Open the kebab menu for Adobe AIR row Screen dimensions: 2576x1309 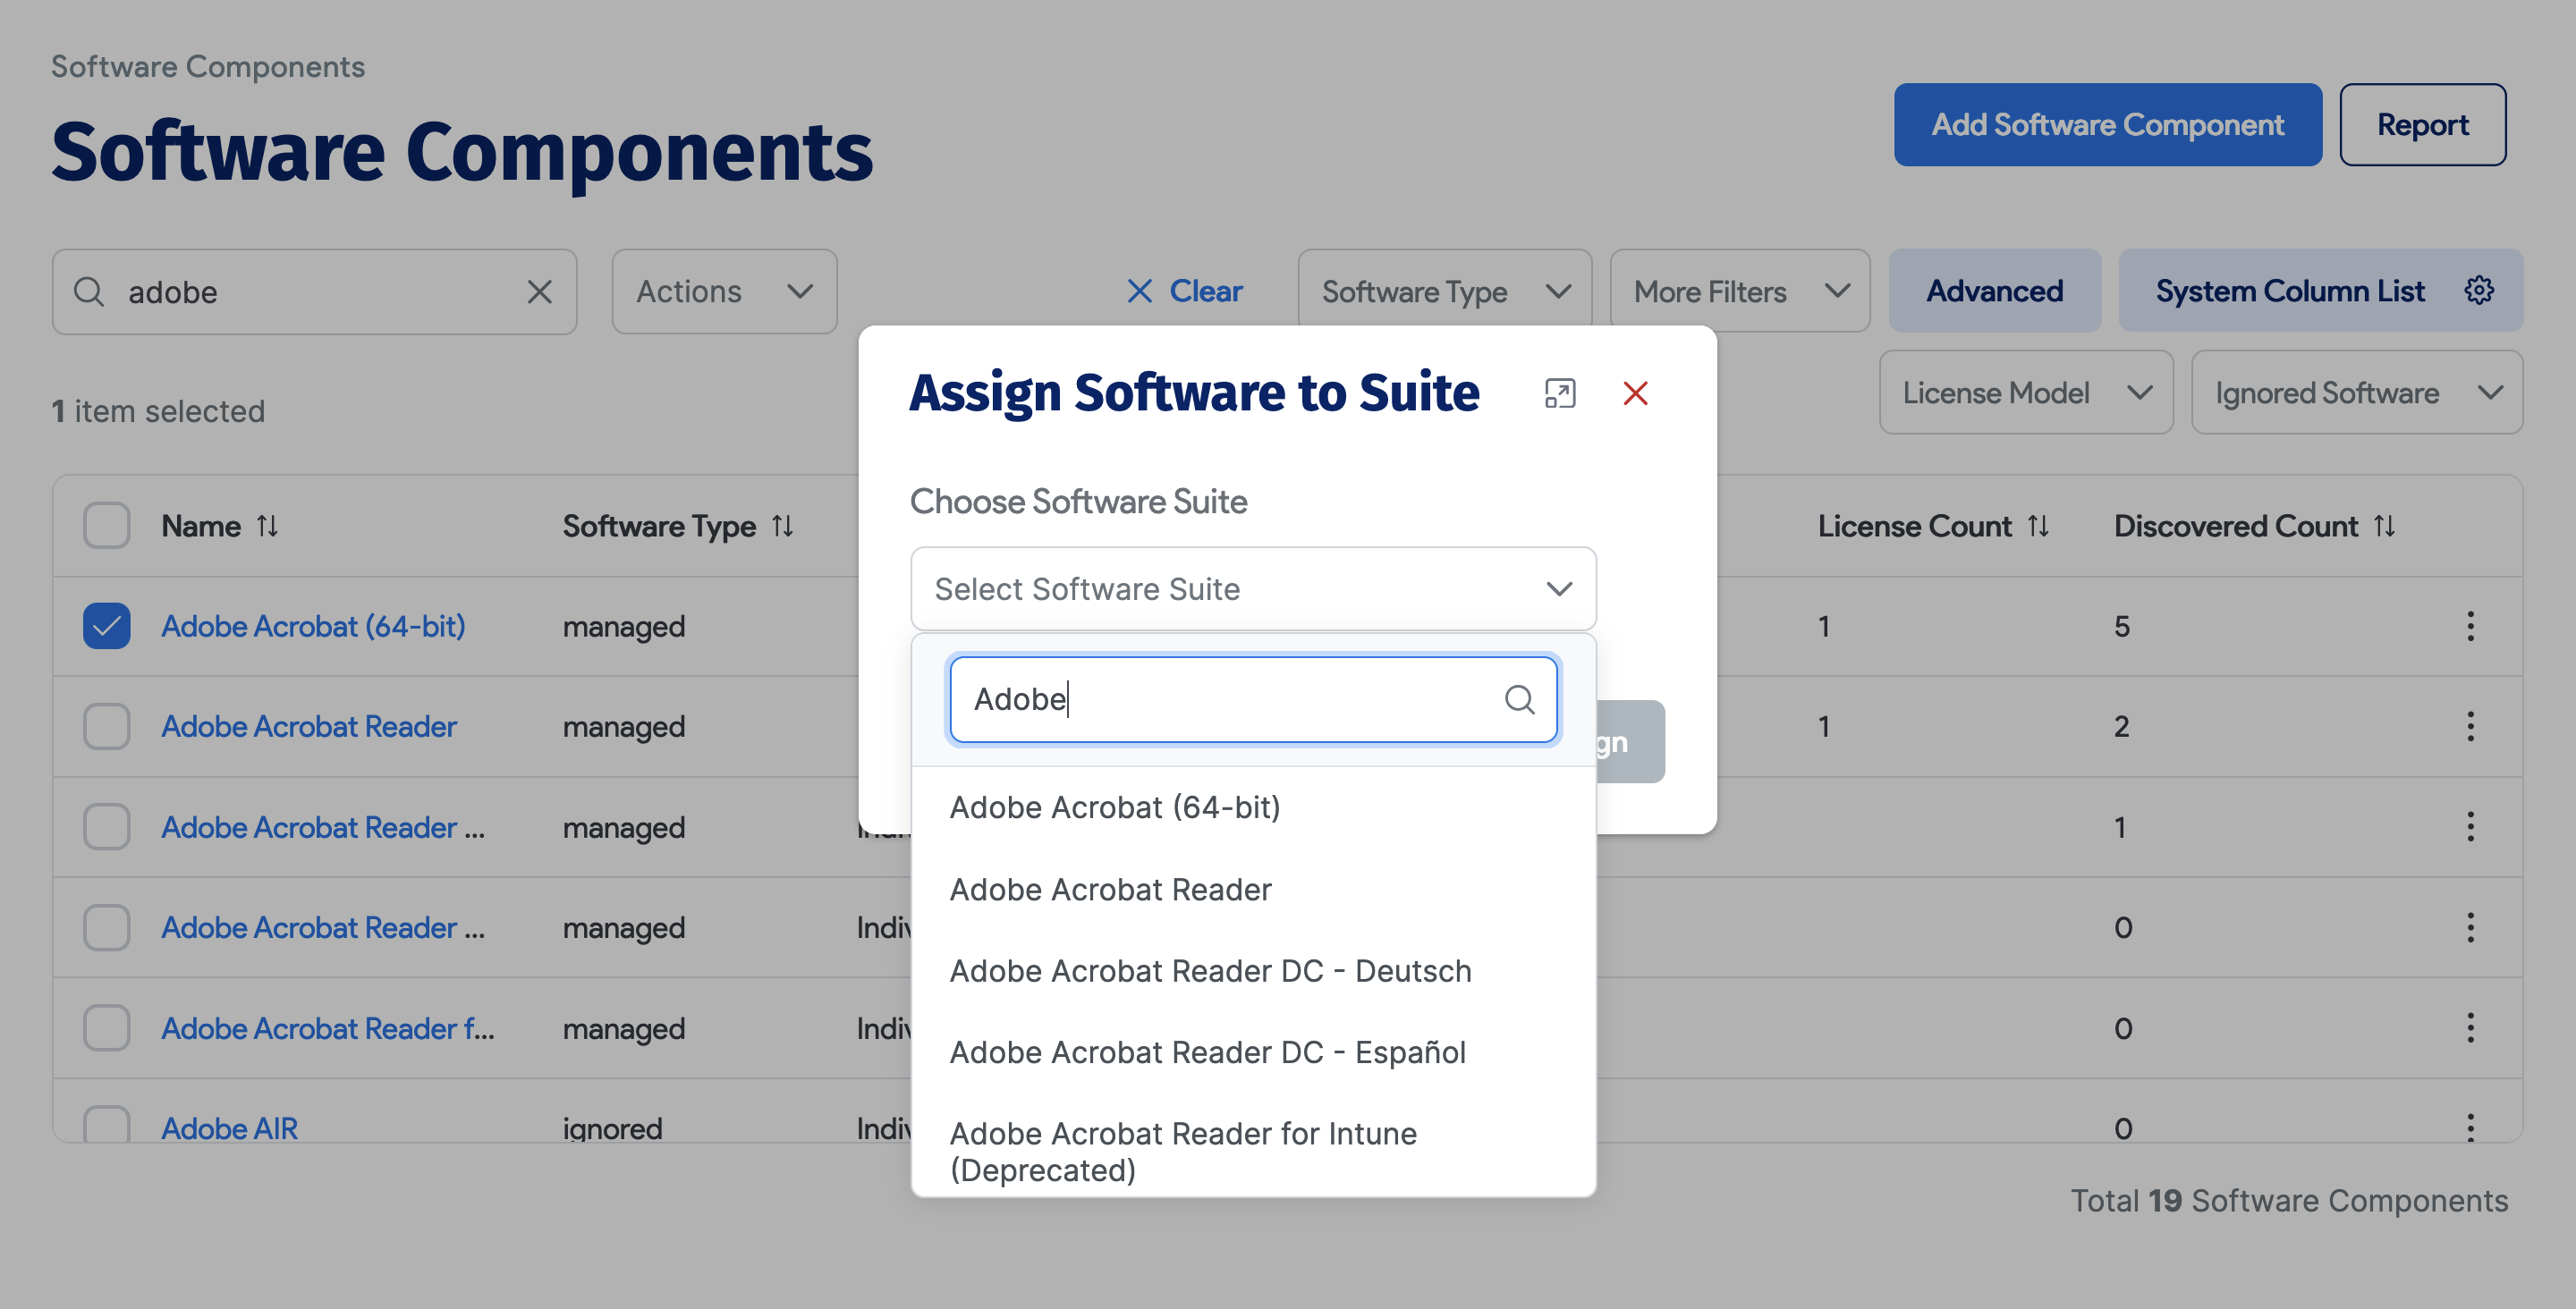point(2471,1128)
